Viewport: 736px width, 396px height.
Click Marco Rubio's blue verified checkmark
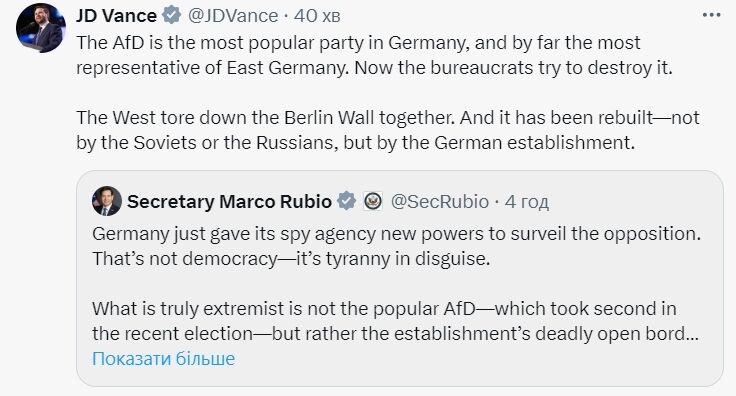point(346,201)
